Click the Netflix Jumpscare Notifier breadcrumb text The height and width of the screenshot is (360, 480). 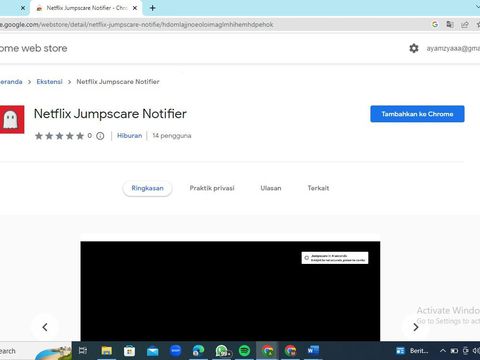[x=118, y=82]
